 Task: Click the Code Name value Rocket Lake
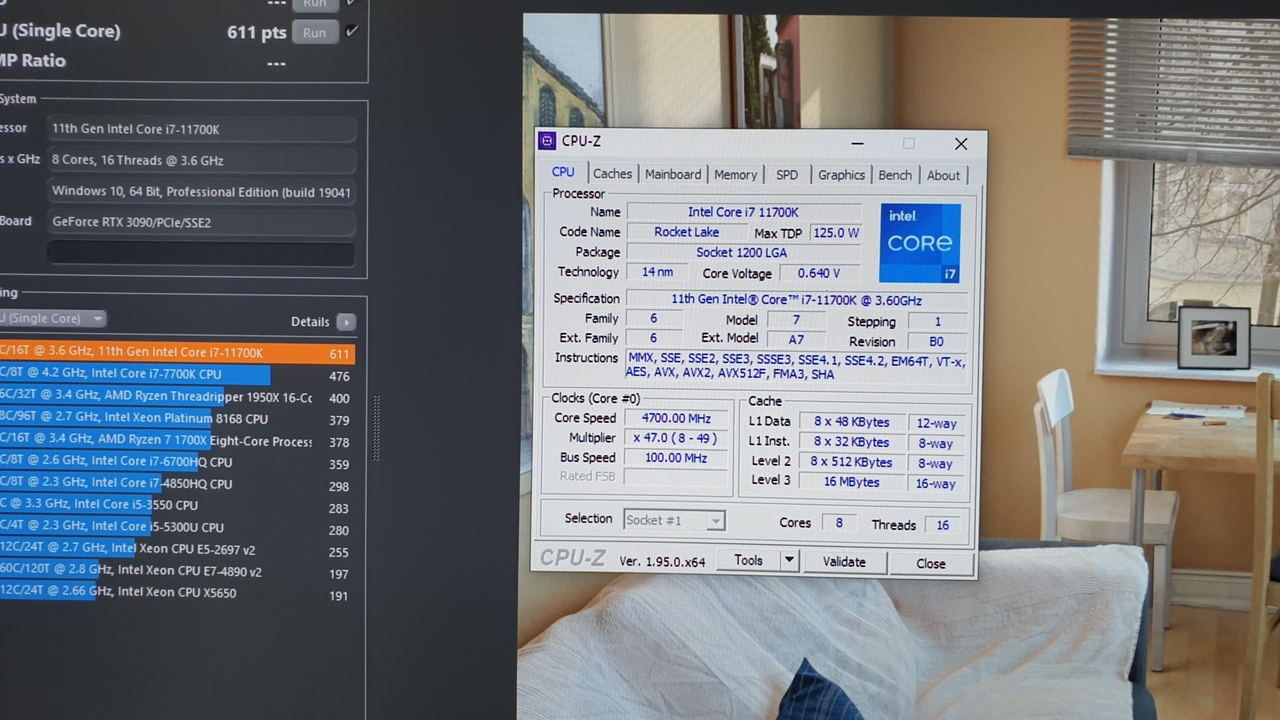click(x=686, y=232)
